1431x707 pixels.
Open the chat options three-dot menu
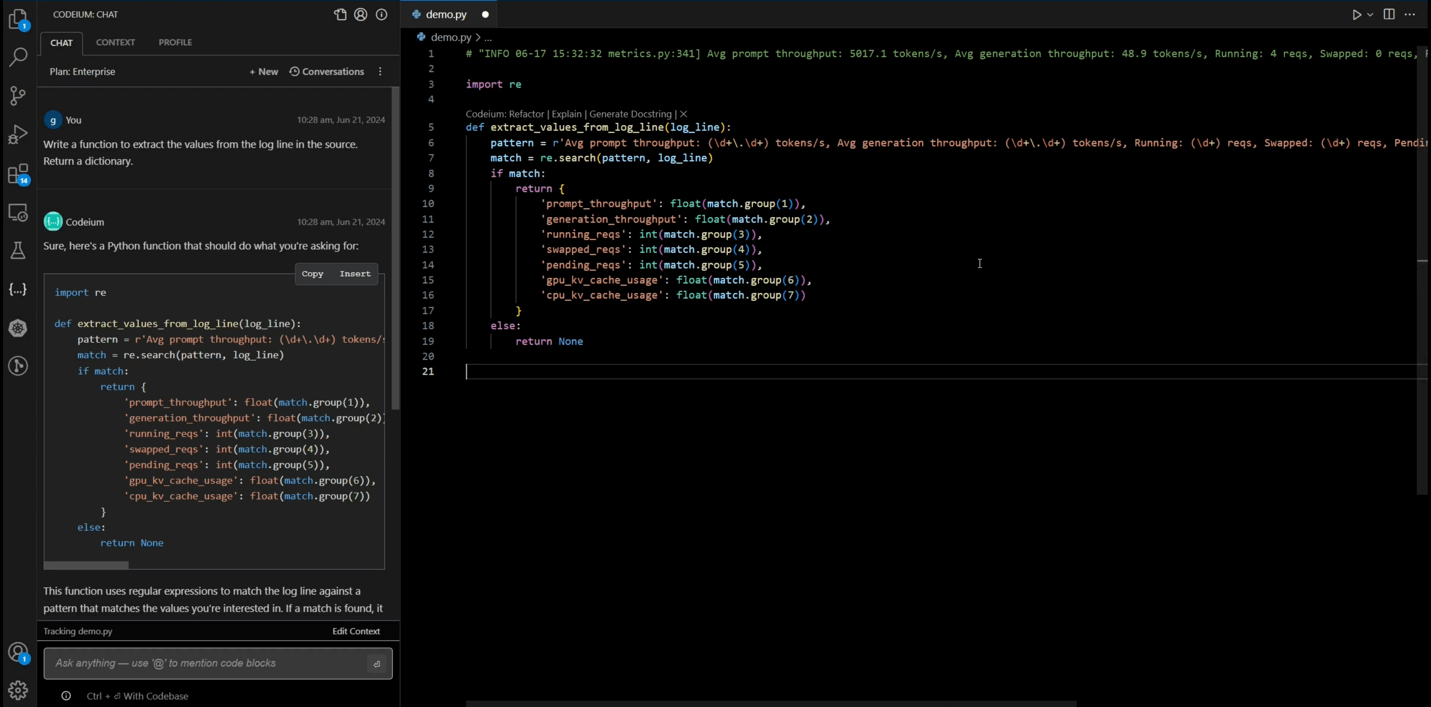click(380, 72)
